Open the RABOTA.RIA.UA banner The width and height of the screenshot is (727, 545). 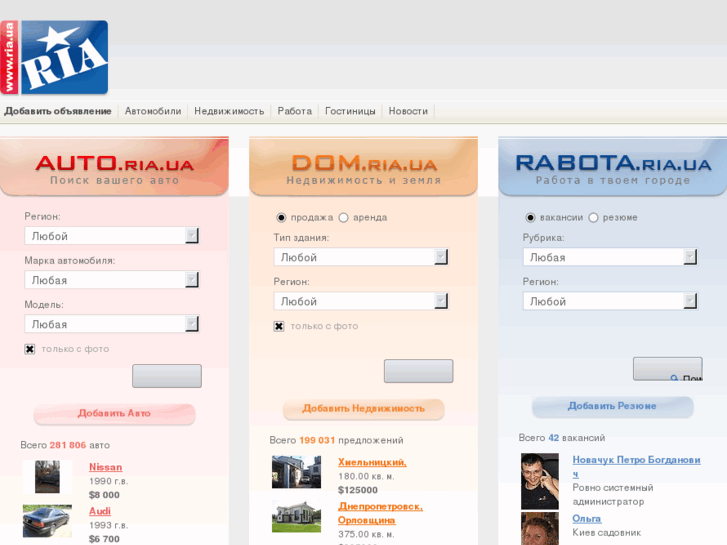tap(612, 166)
